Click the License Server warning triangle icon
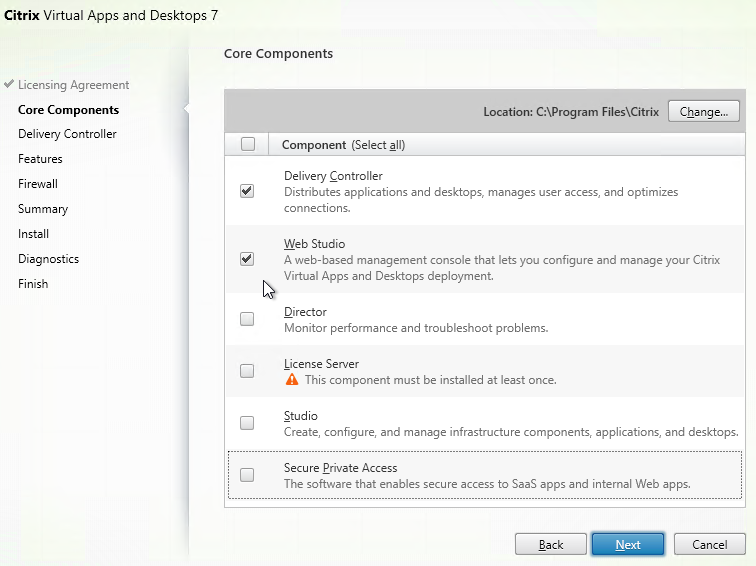 pos(292,380)
